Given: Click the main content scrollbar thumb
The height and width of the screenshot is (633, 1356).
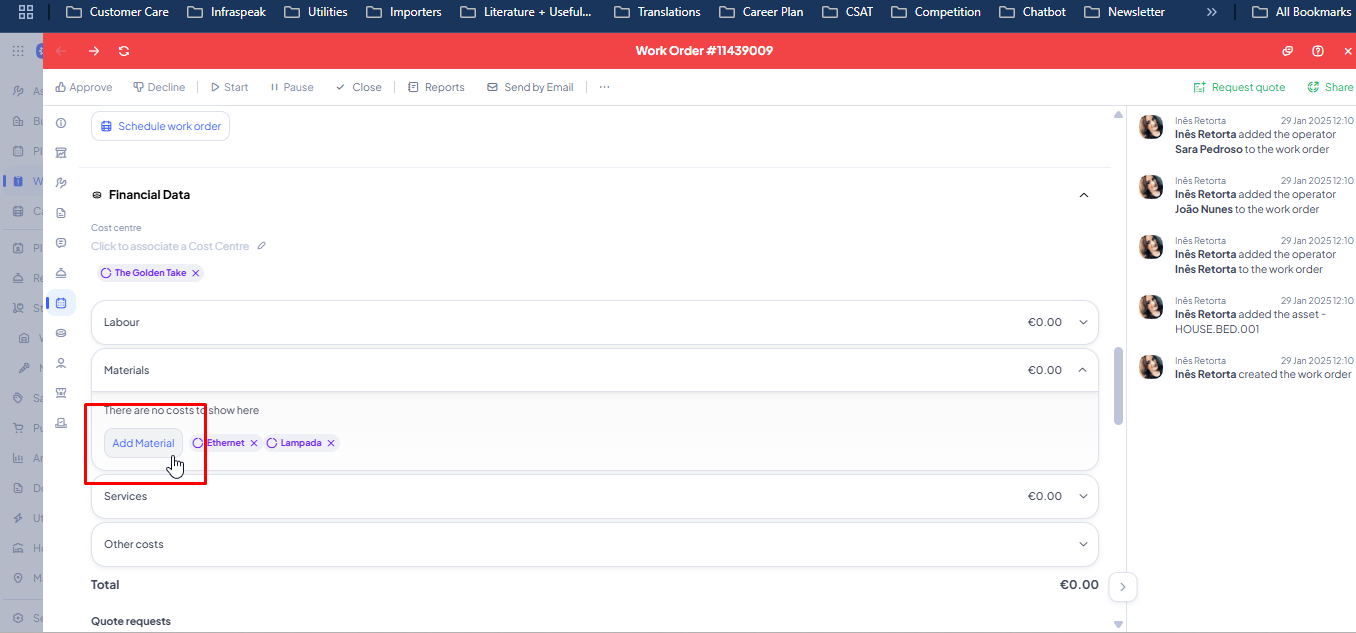Looking at the screenshot, I should click(1118, 386).
